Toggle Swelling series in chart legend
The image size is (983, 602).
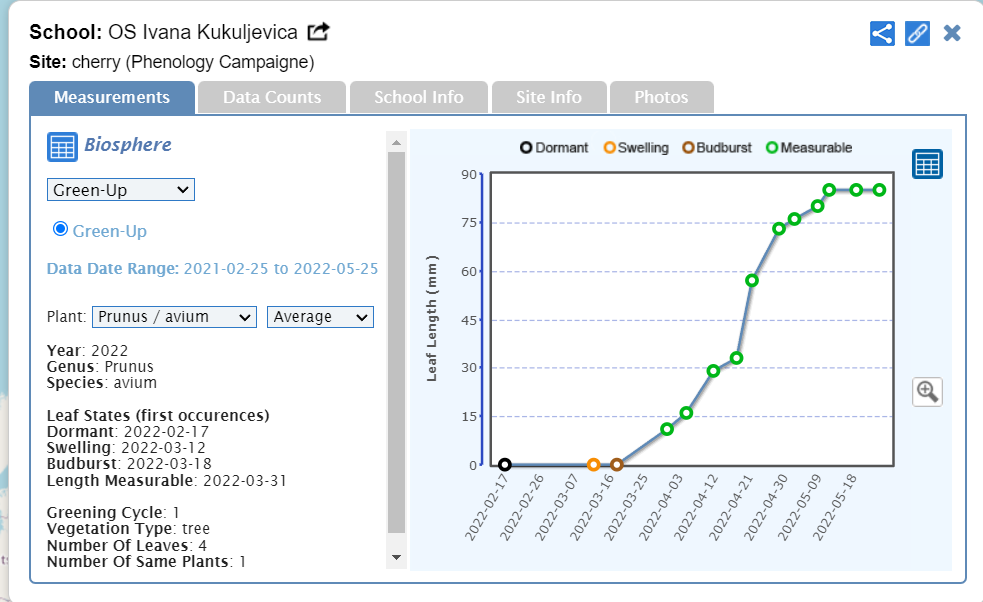(x=635, y=148)
